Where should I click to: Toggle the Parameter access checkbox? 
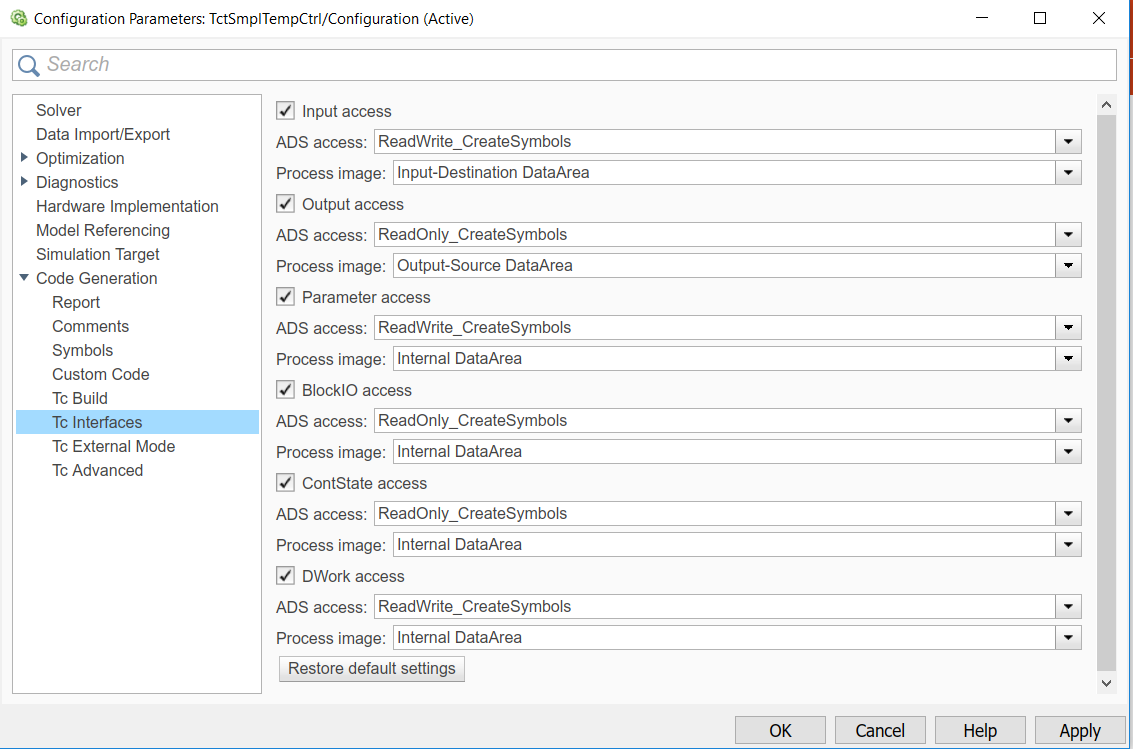tap(285, 297)
